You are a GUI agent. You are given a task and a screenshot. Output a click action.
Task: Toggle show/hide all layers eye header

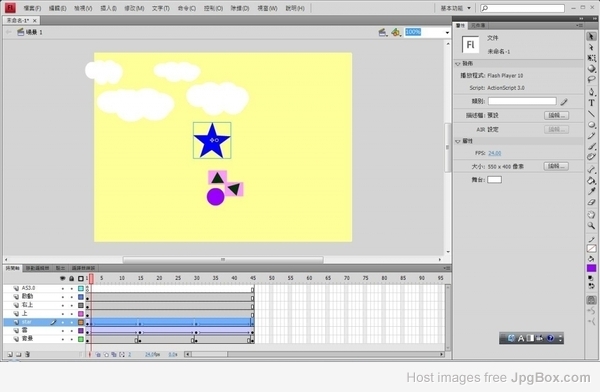tap(63, 278)
